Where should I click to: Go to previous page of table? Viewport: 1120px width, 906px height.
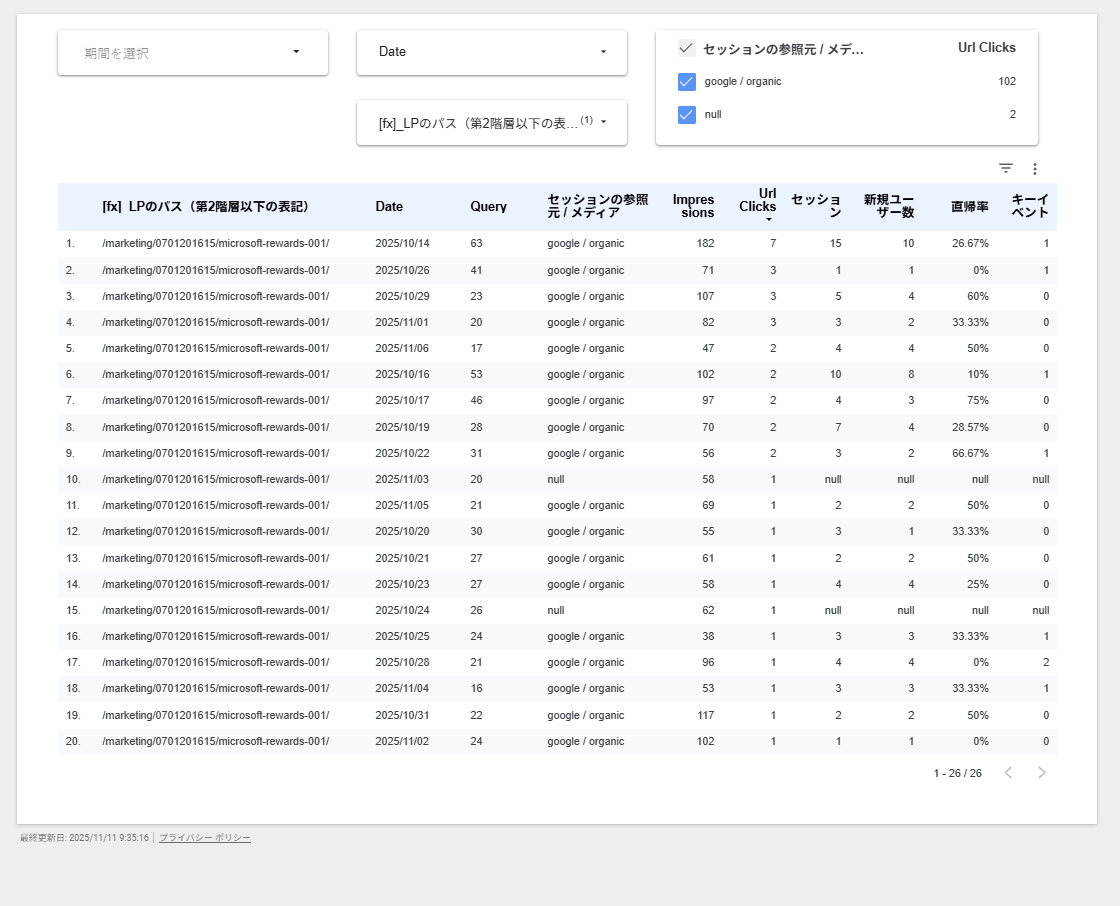(x=1008, y=773)
